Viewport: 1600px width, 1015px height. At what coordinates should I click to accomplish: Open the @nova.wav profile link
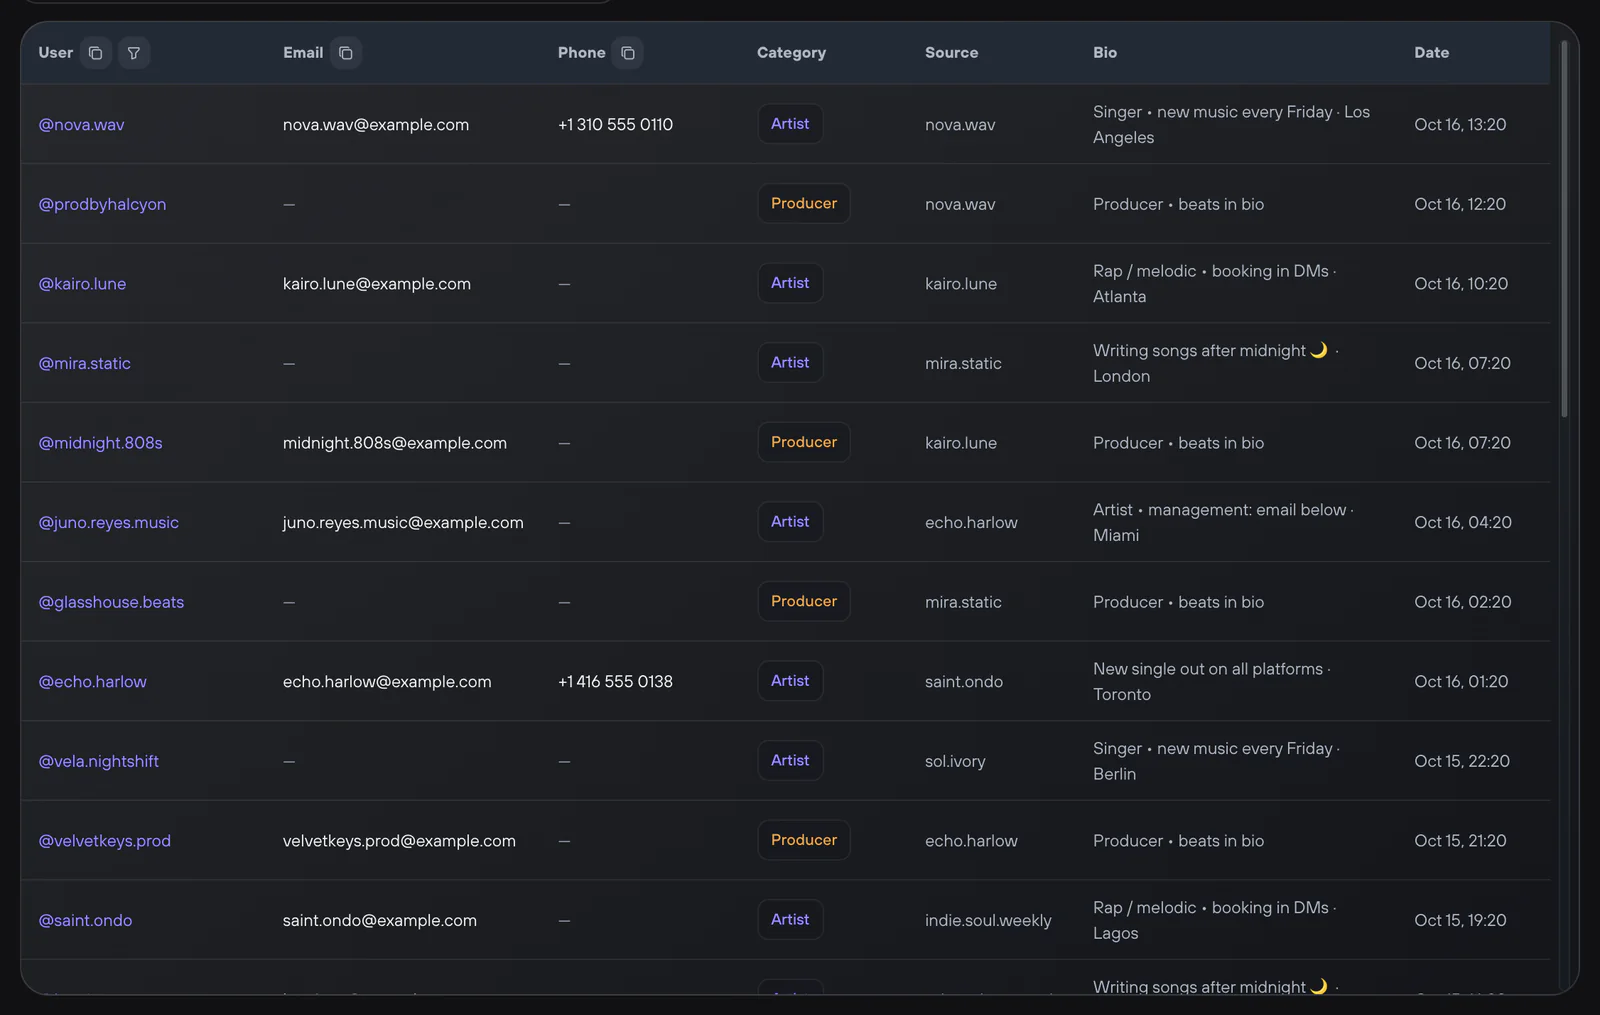coord(81,125)
